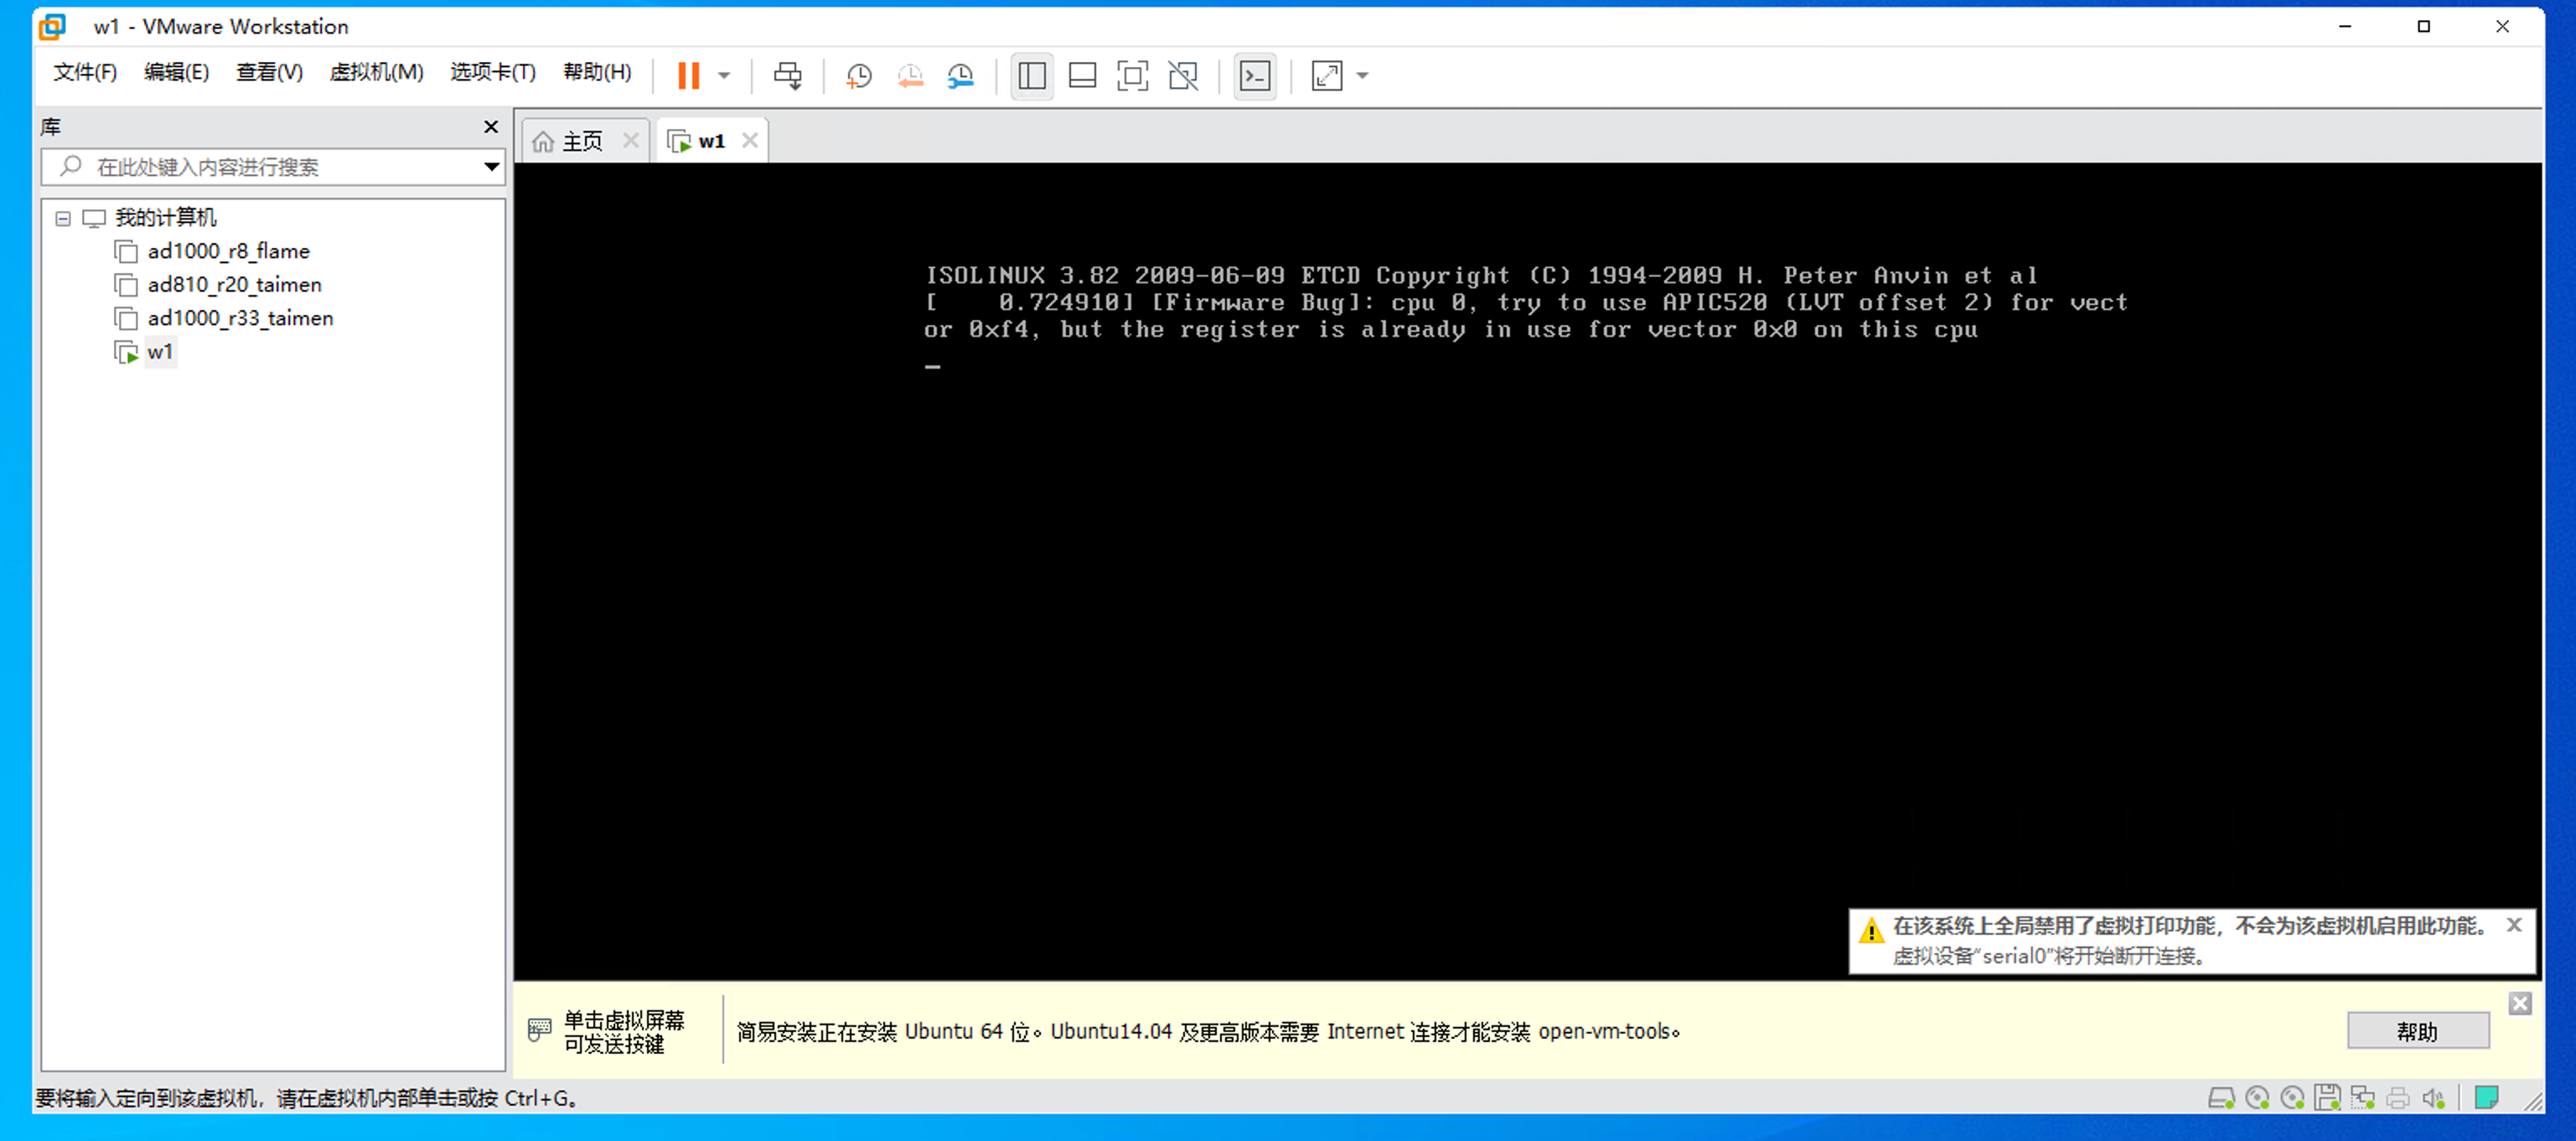This screenshot has width=2576, height=1141.
Task: Take a snapshot of the VM
Action: pyautogui.click(x=858, y=76)
